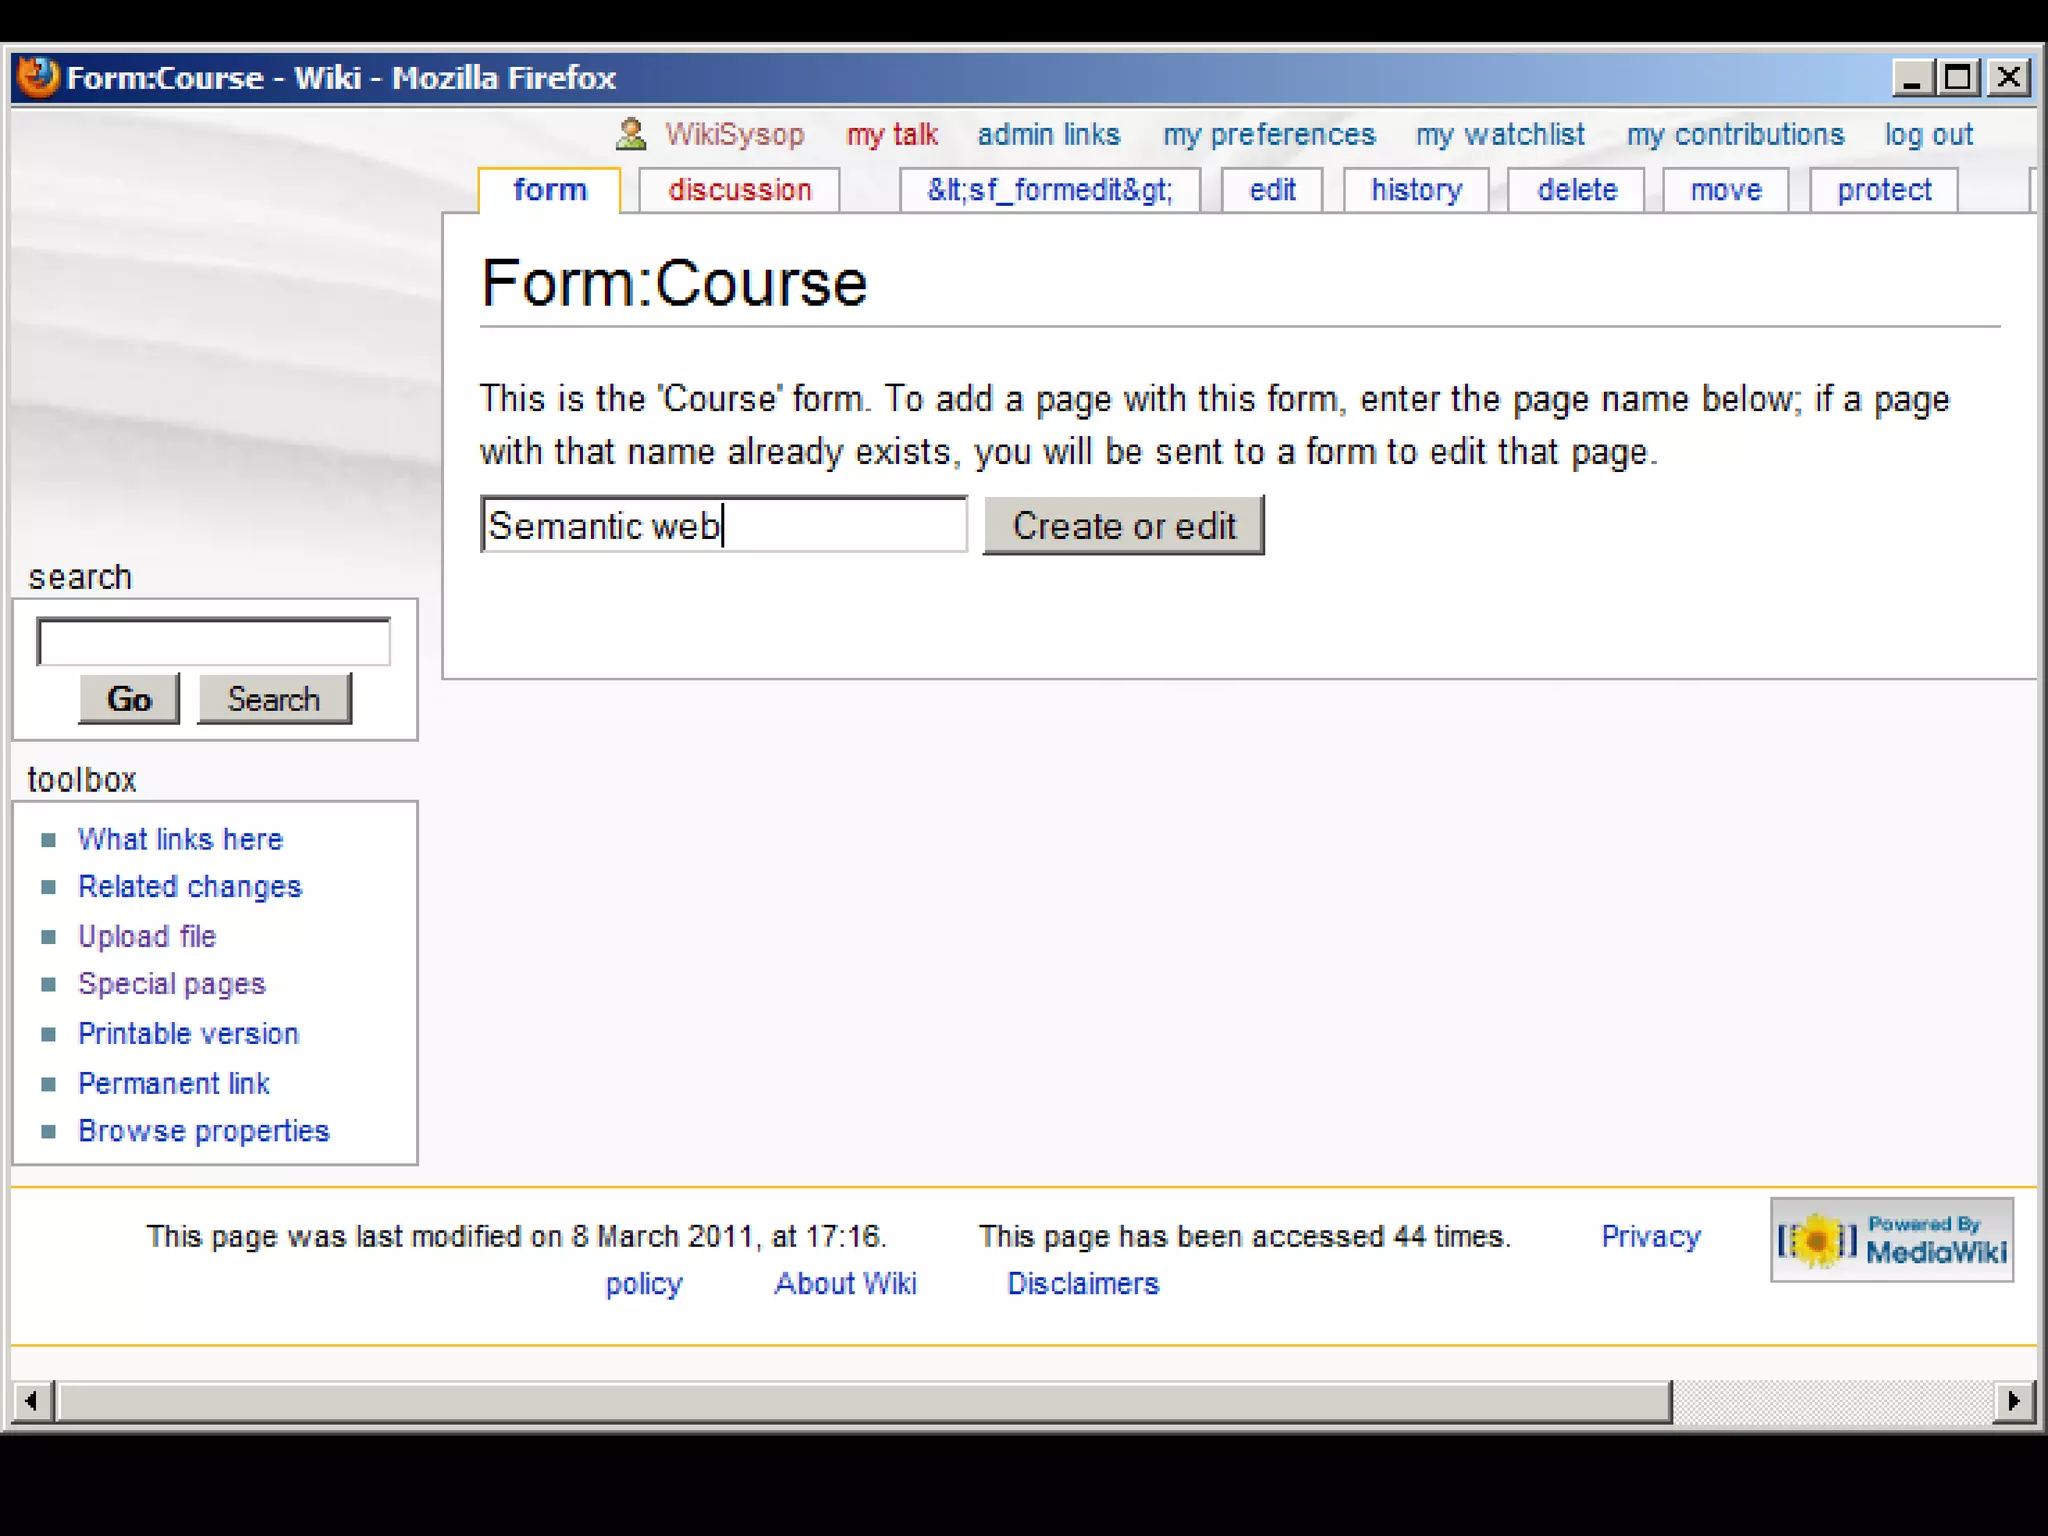
Task: Click the Powered By MediaWiki badge
Action: [x=1891, y=1240]
